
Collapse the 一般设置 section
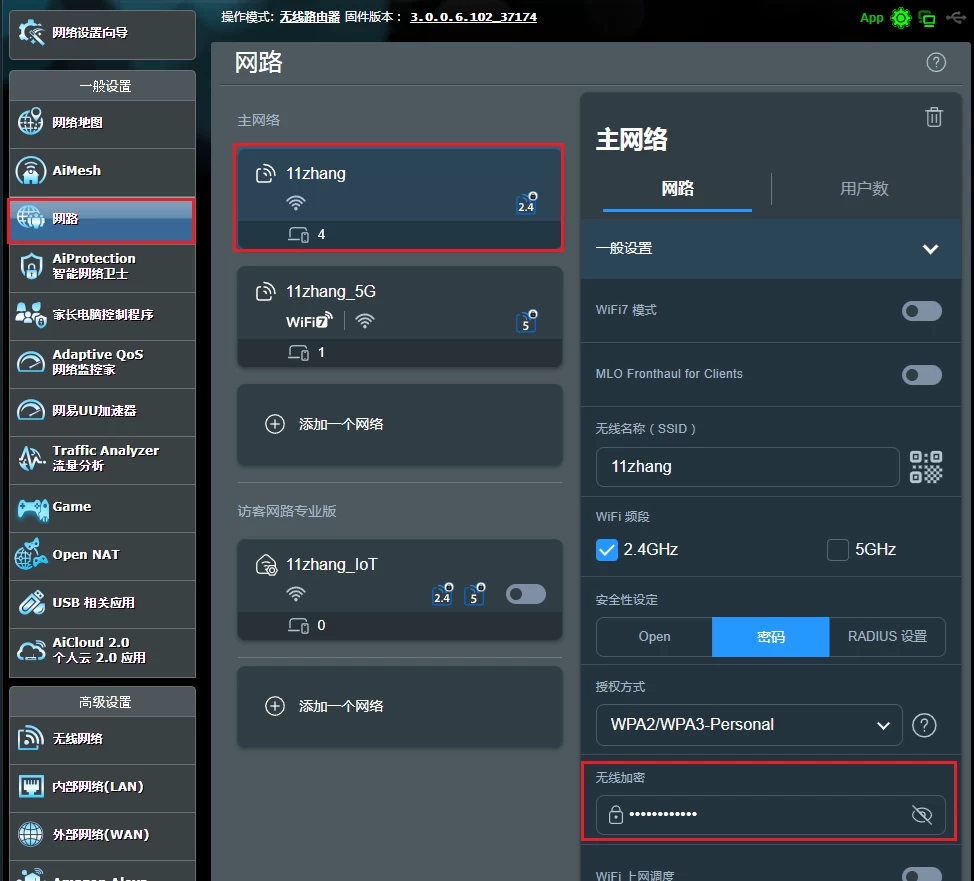[x=930, y=249]
